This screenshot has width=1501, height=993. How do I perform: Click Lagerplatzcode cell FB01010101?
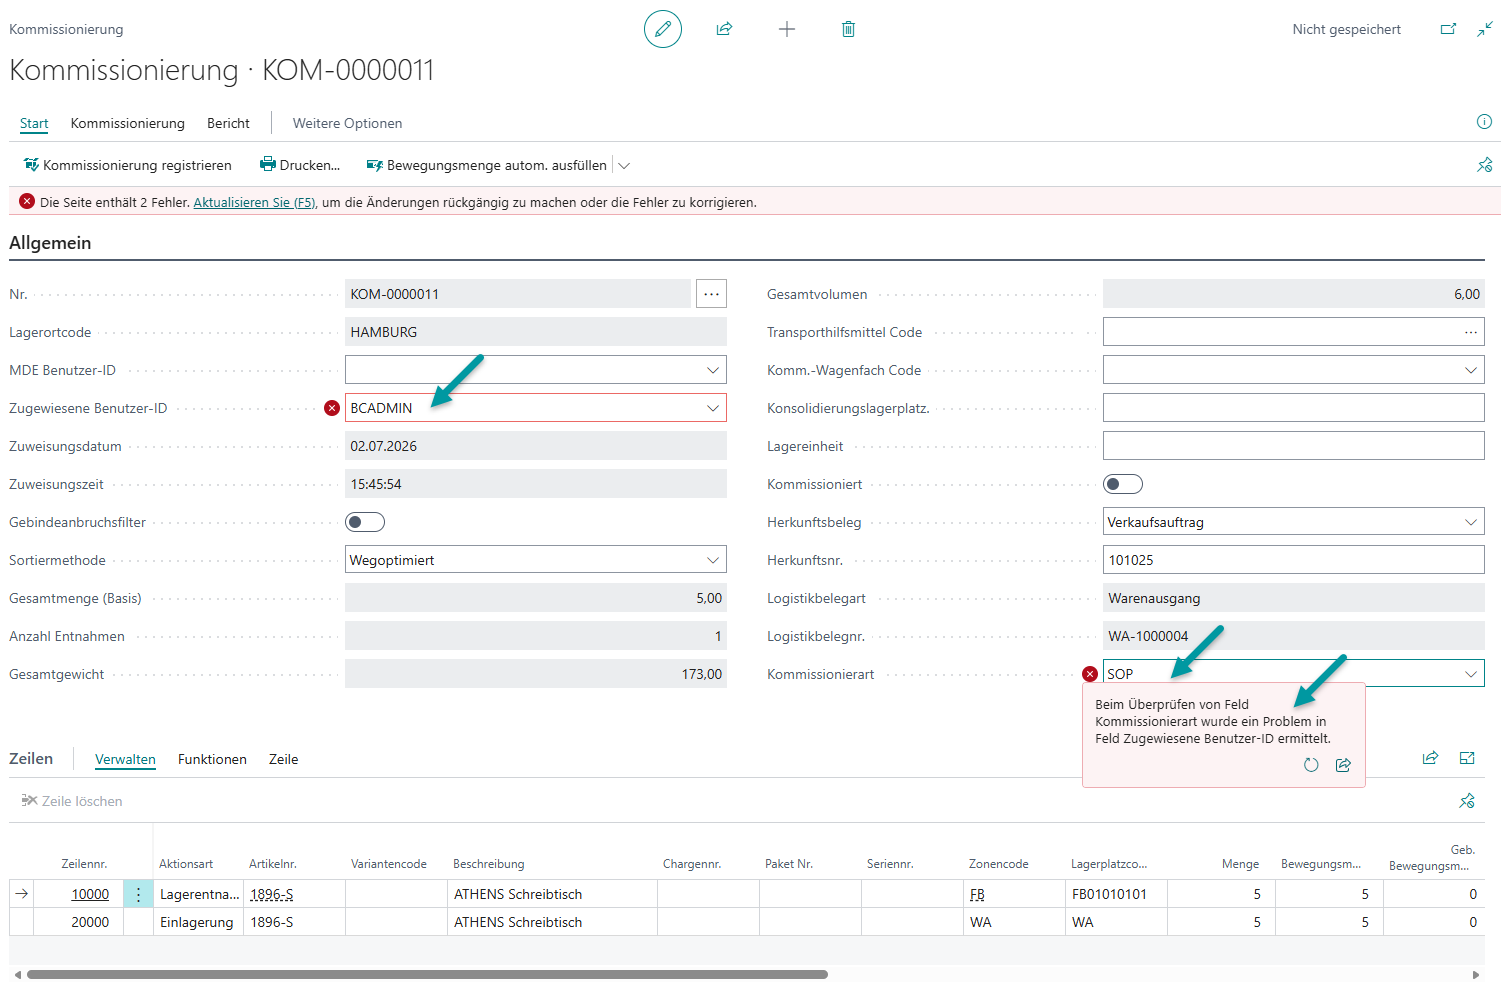[1116, 894]
